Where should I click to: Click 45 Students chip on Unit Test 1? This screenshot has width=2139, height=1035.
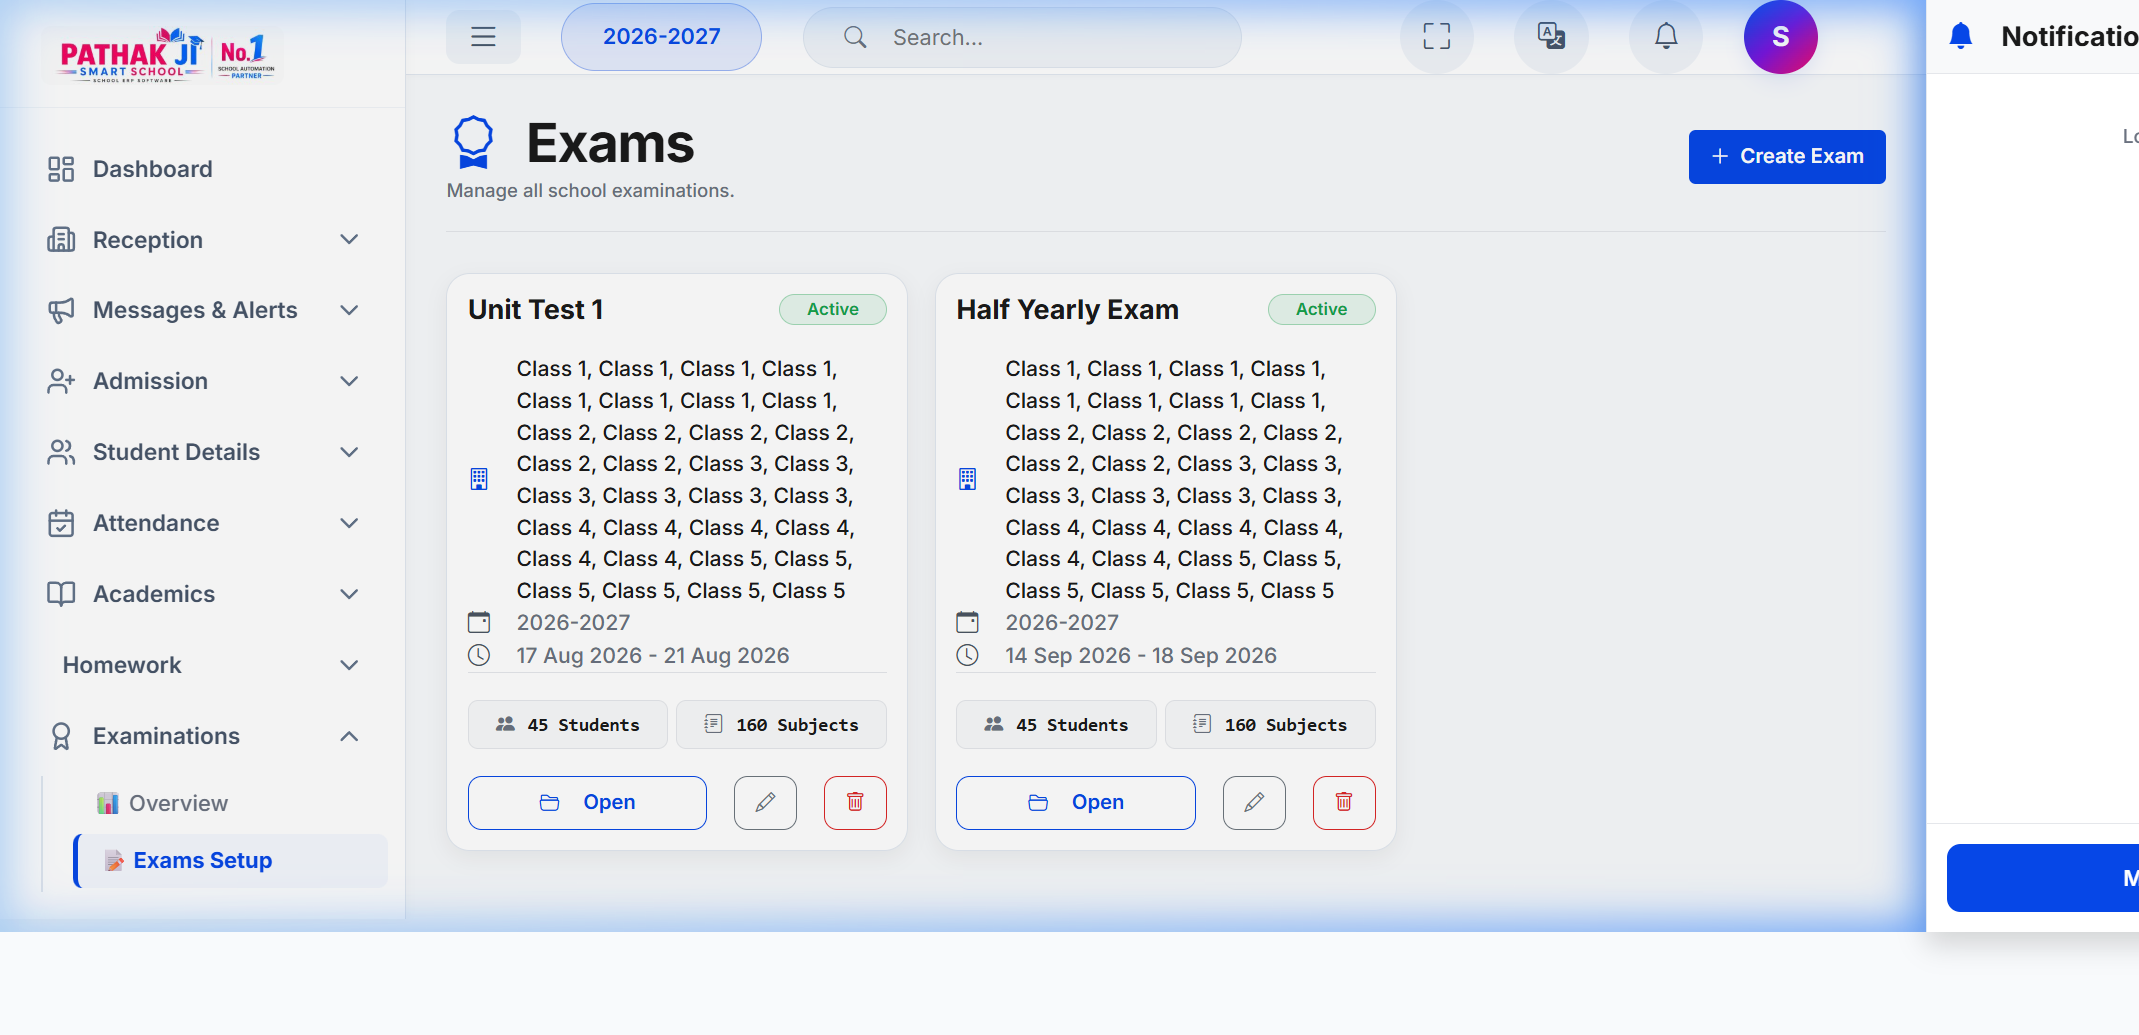coord(567,725)
